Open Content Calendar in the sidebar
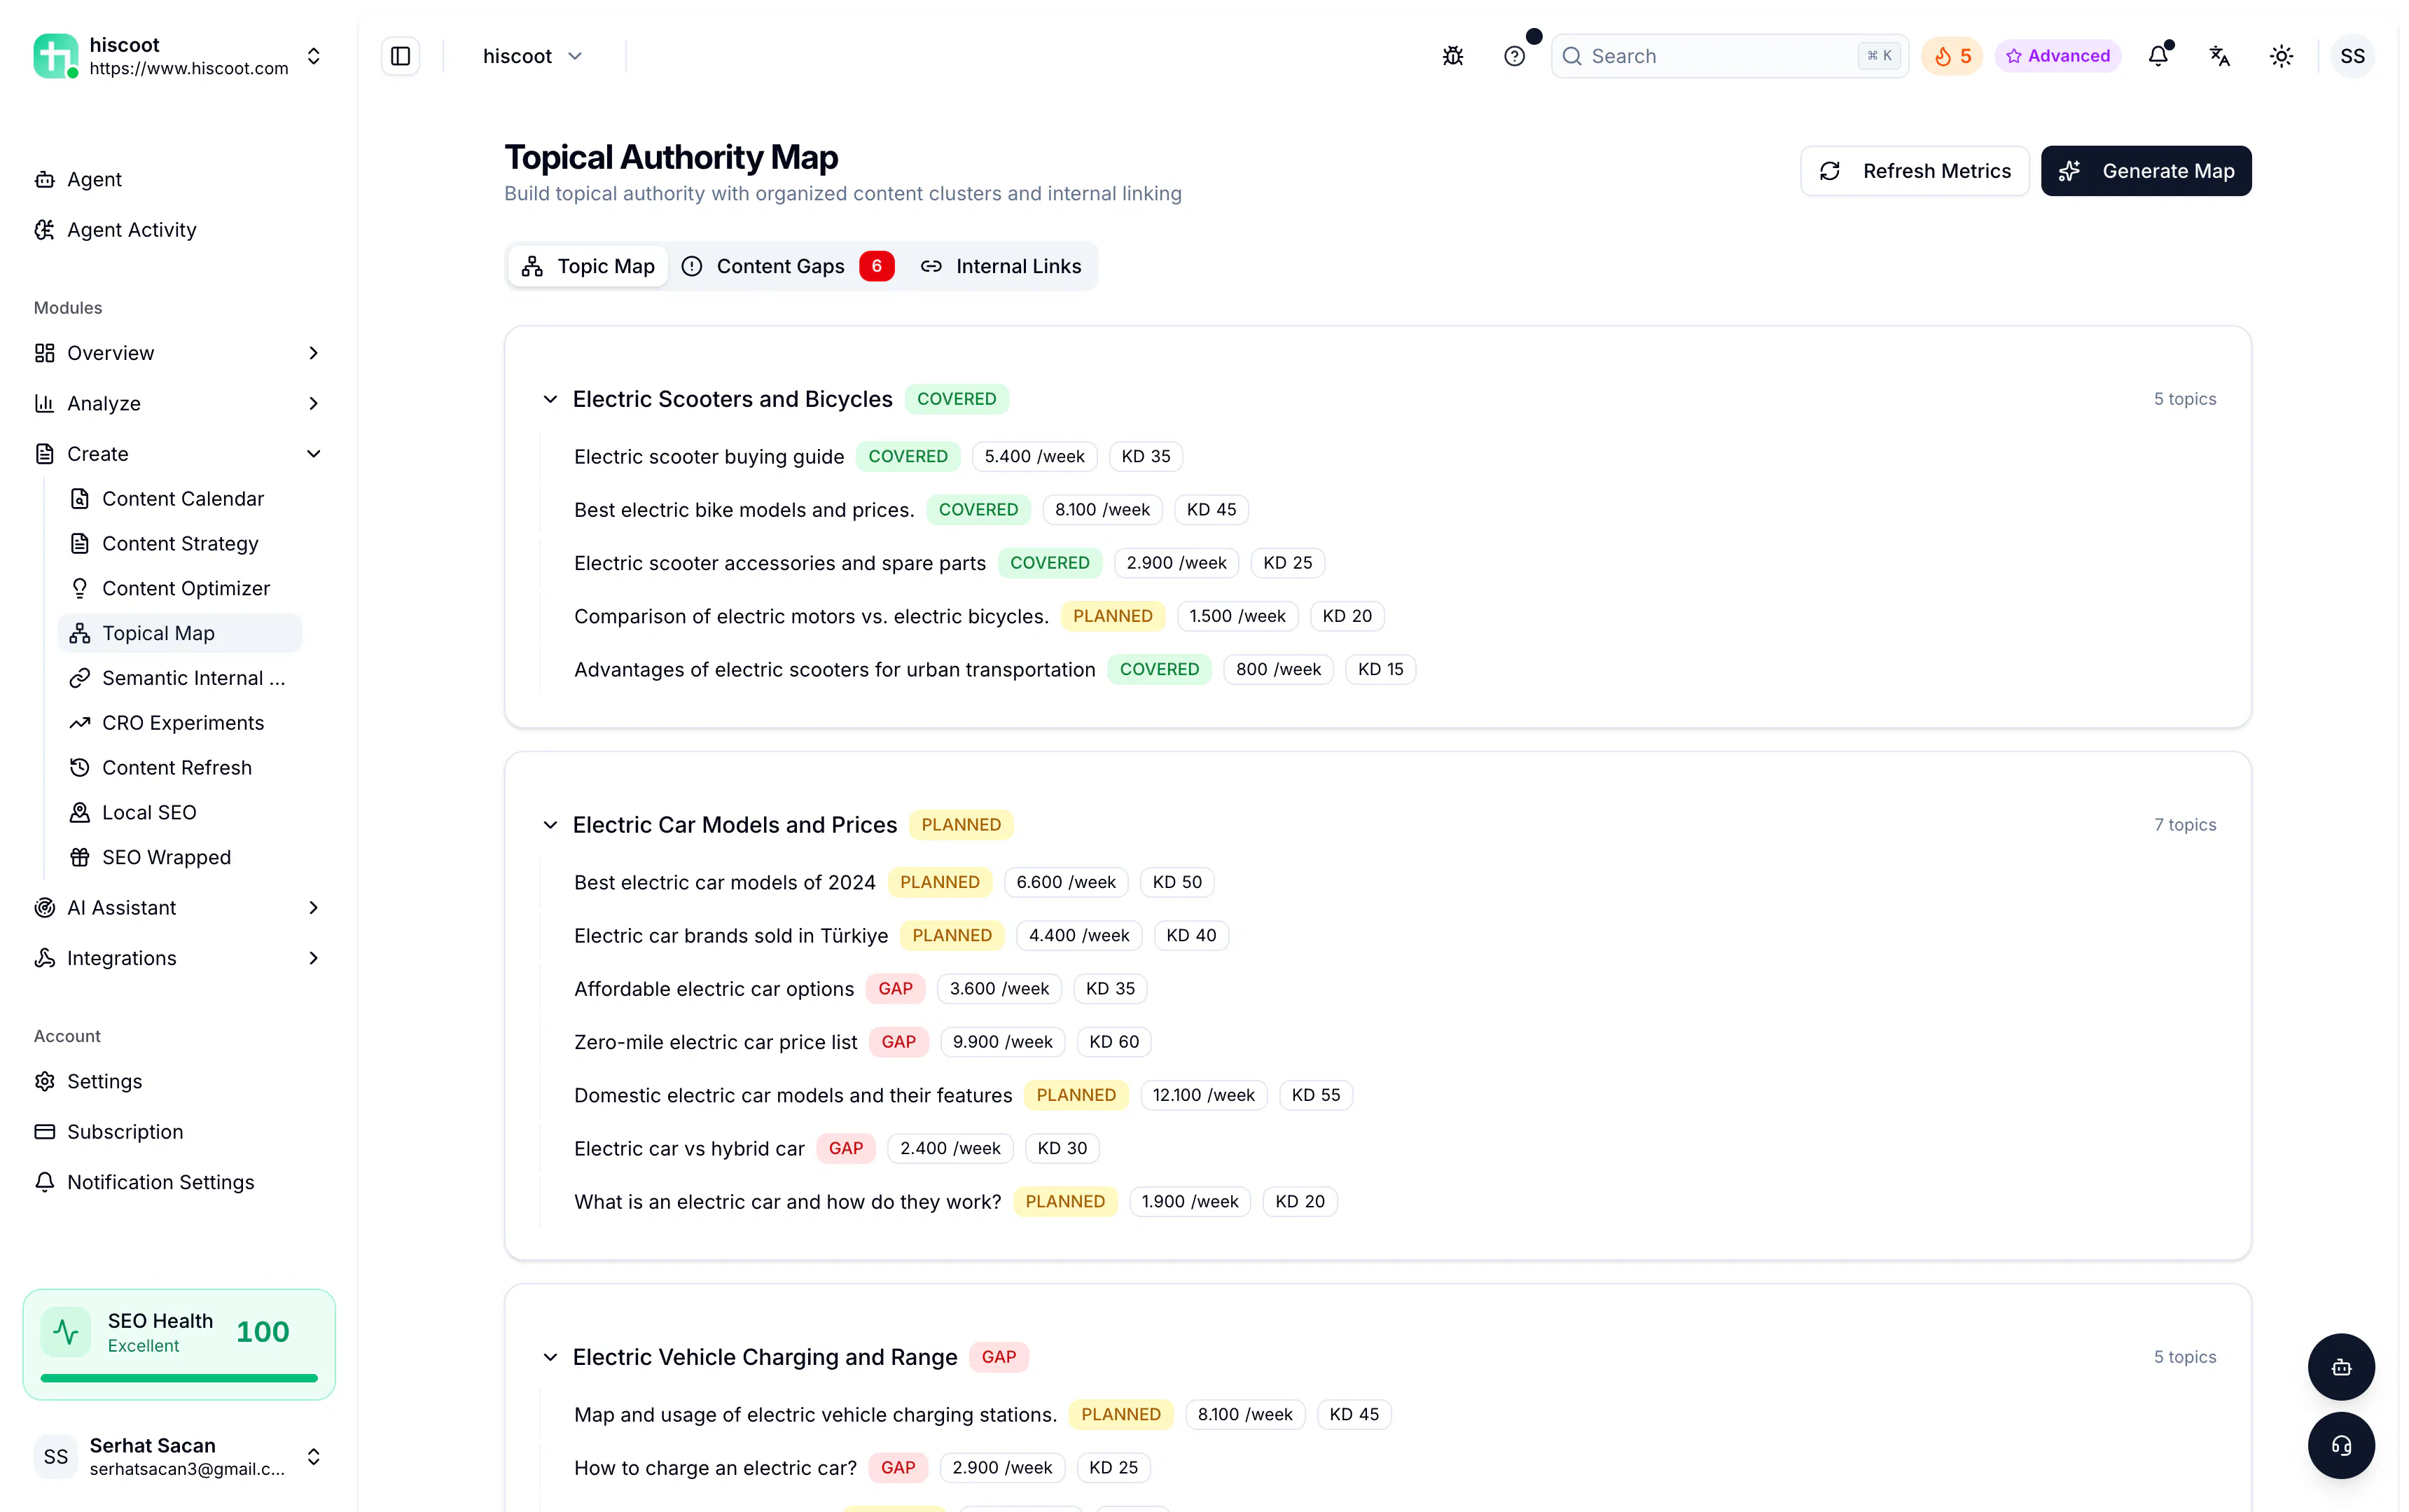The height and width of the screenshot is (1512, 2409). (180, 498)
